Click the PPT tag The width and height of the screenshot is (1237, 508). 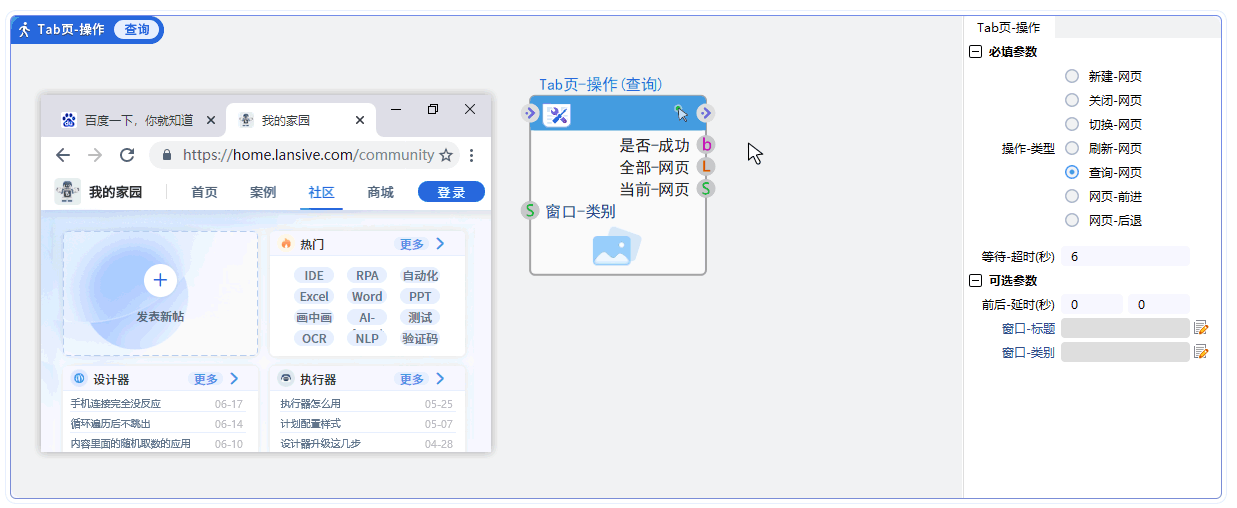[420, 296]
